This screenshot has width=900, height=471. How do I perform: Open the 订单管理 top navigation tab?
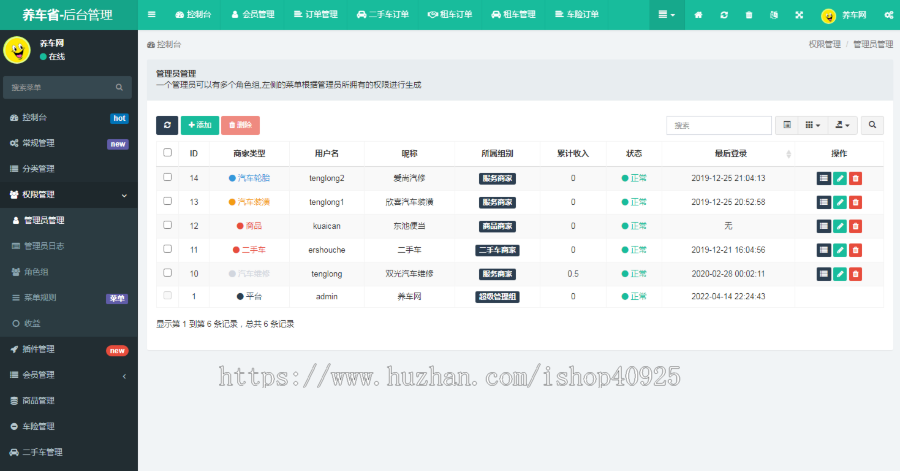tap(316, 14)
